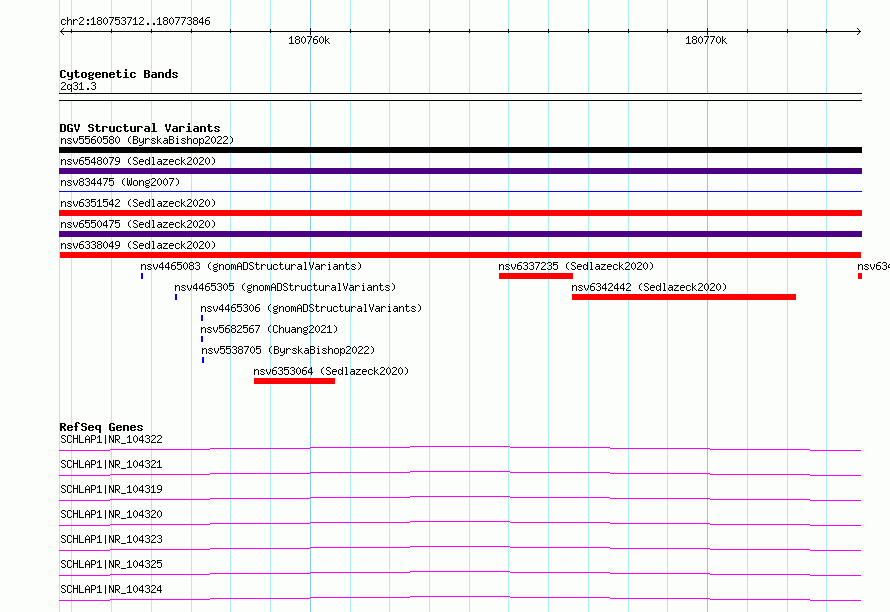Select the RefSeq Genes track title
Screen dimensions: 890x612
tap(102, 427)
